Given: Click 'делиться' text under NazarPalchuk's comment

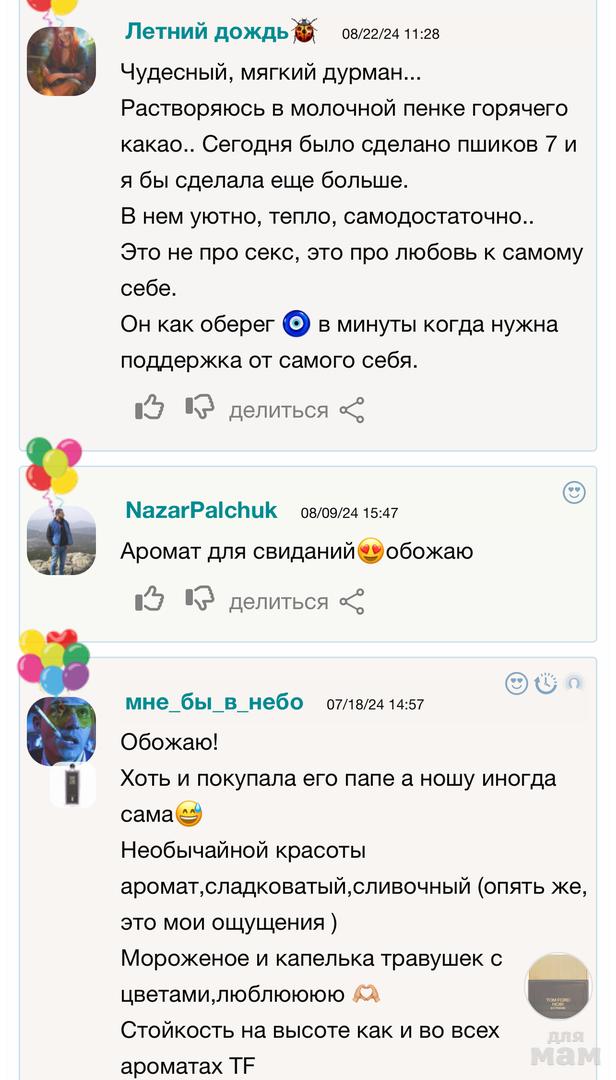Looking at the screenshot, I should [x=278, y=601].
